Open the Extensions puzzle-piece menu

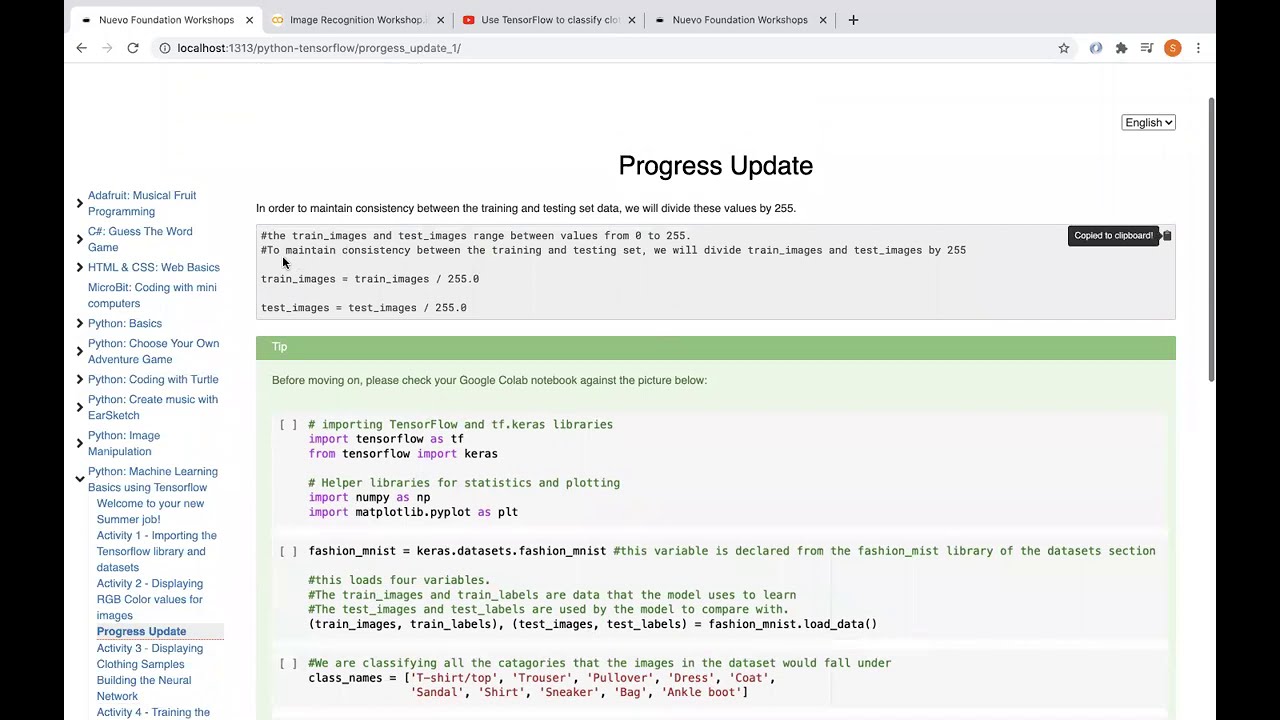click(1121, 48)
